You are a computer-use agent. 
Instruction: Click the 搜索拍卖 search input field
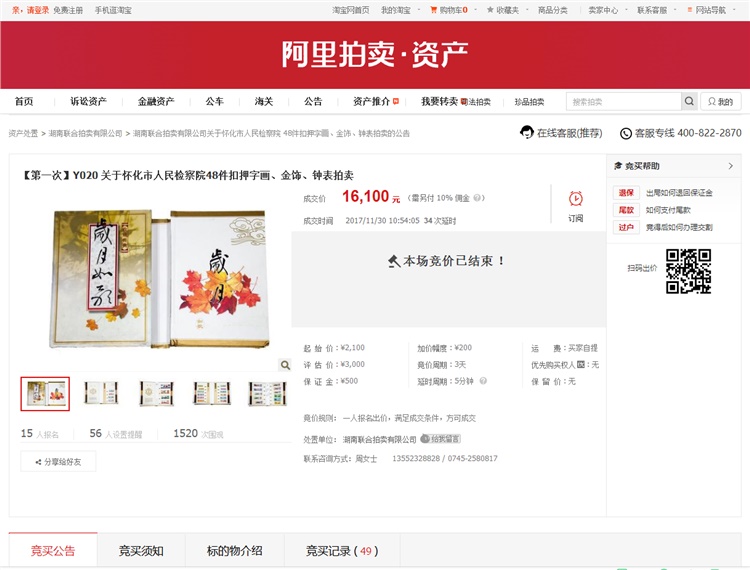point(623,102)
